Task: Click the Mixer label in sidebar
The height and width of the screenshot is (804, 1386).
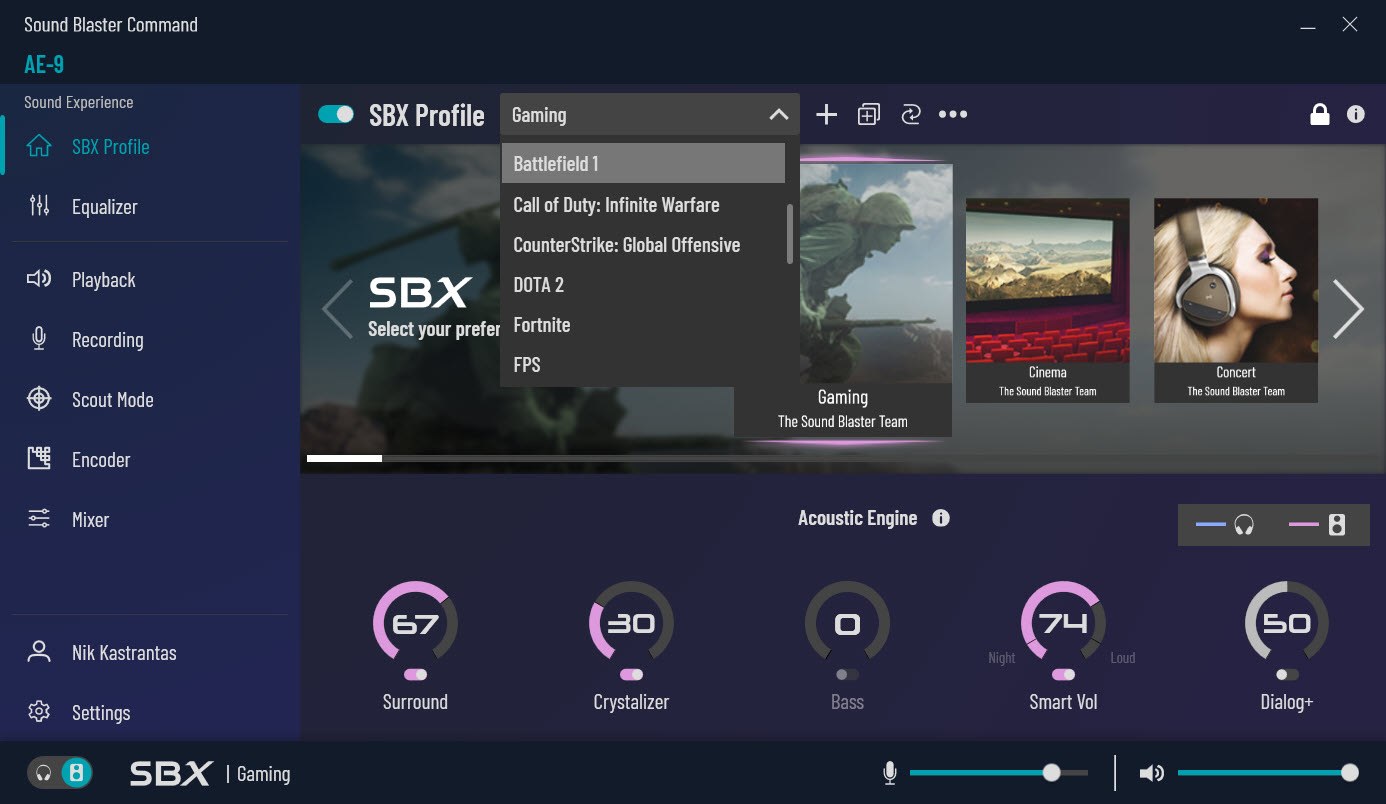Action: click(90, 520)
